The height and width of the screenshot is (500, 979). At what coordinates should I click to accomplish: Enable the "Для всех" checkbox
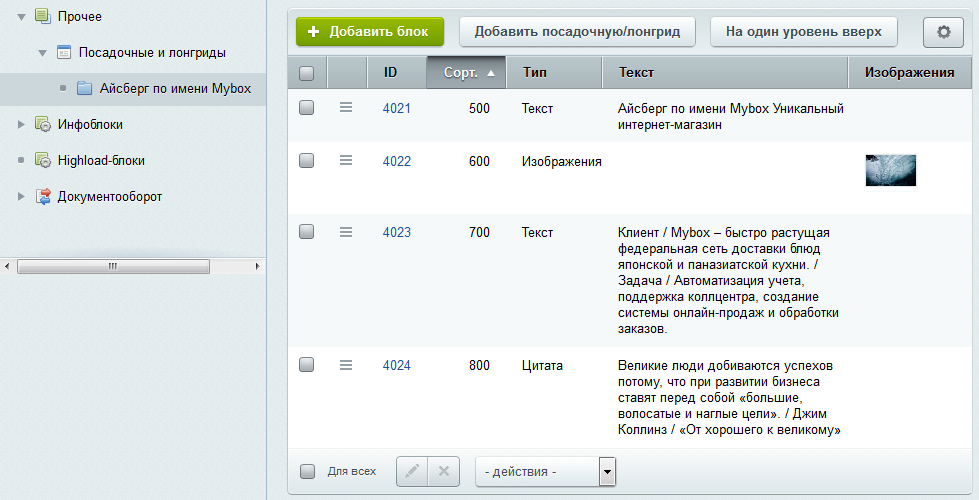[x=307, y=471]
